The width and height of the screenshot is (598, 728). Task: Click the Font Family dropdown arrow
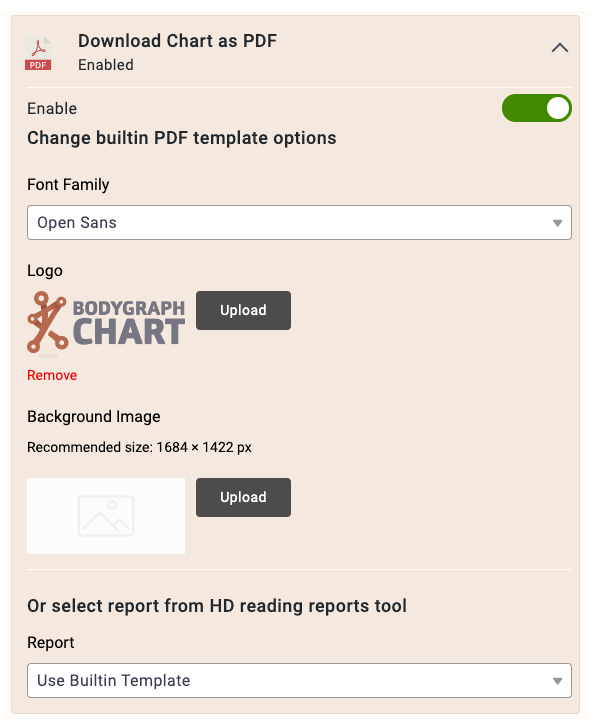point(558,223)
